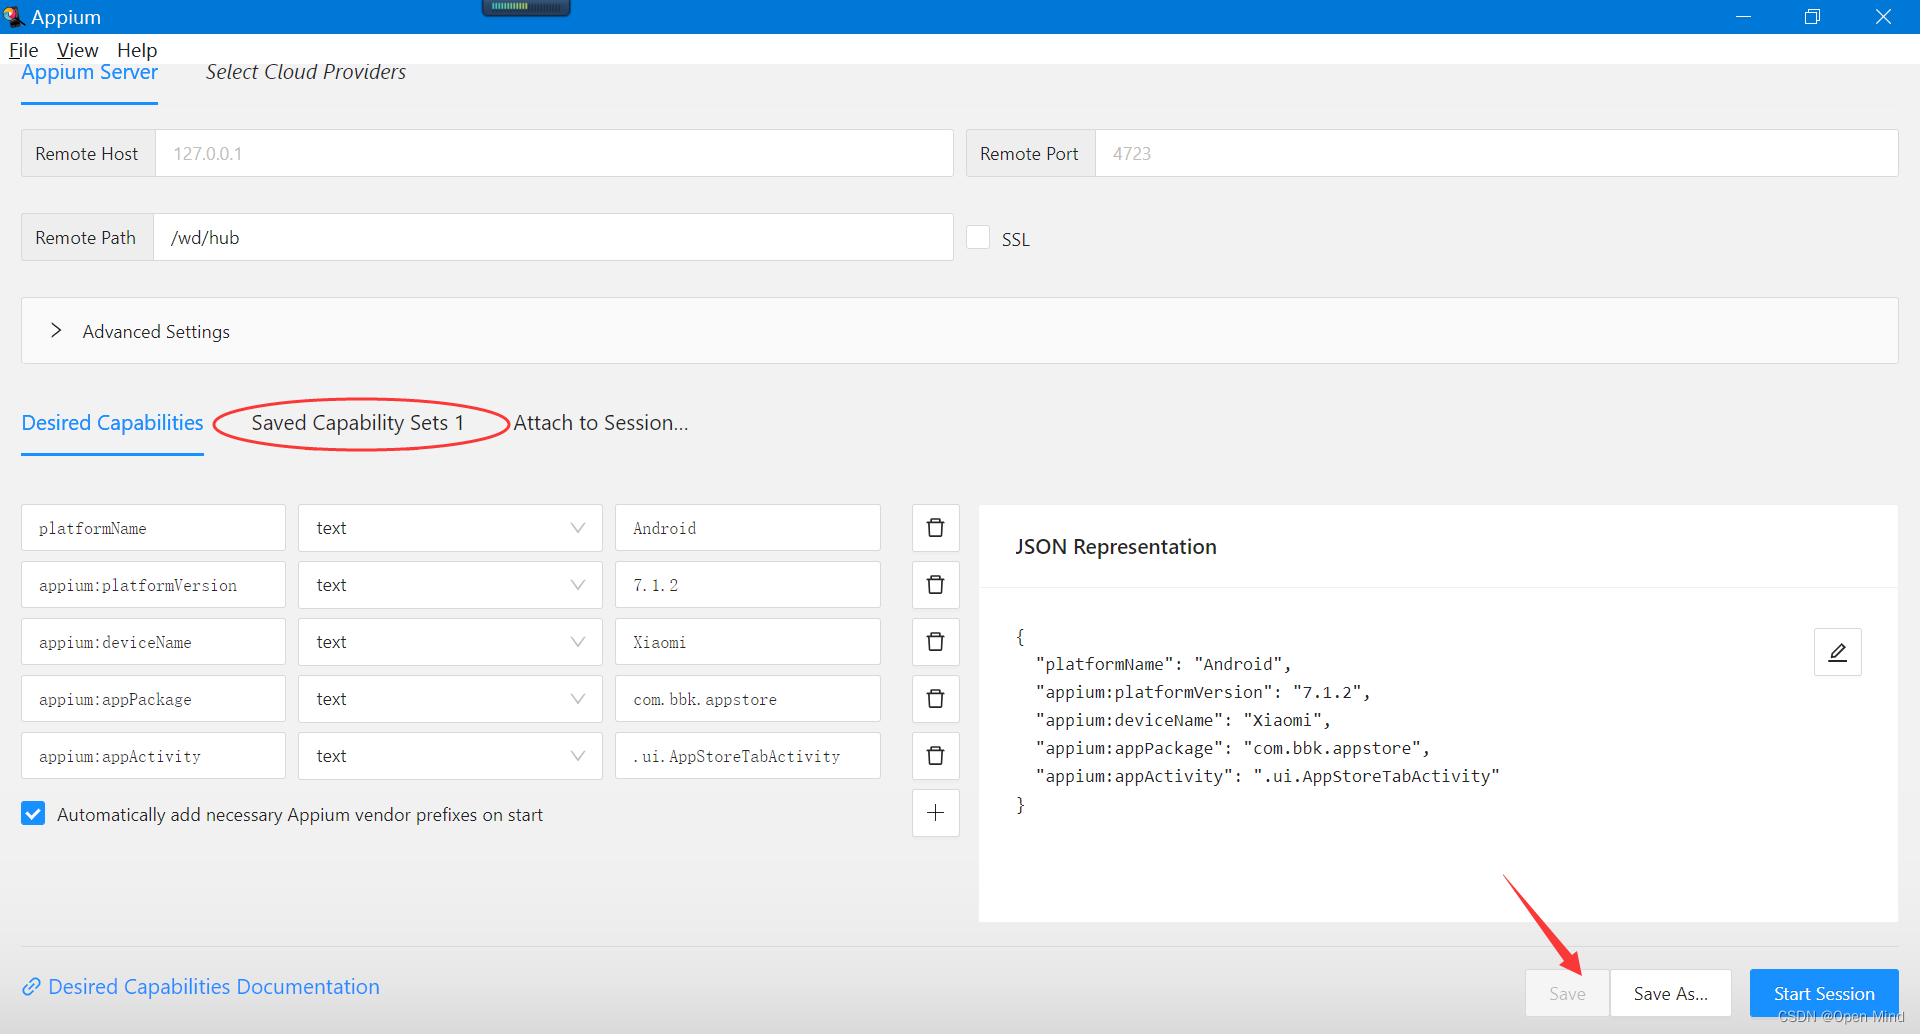Focus the Remote Port input field
Screen dimensions: 1920x1034
(1496, 153)
